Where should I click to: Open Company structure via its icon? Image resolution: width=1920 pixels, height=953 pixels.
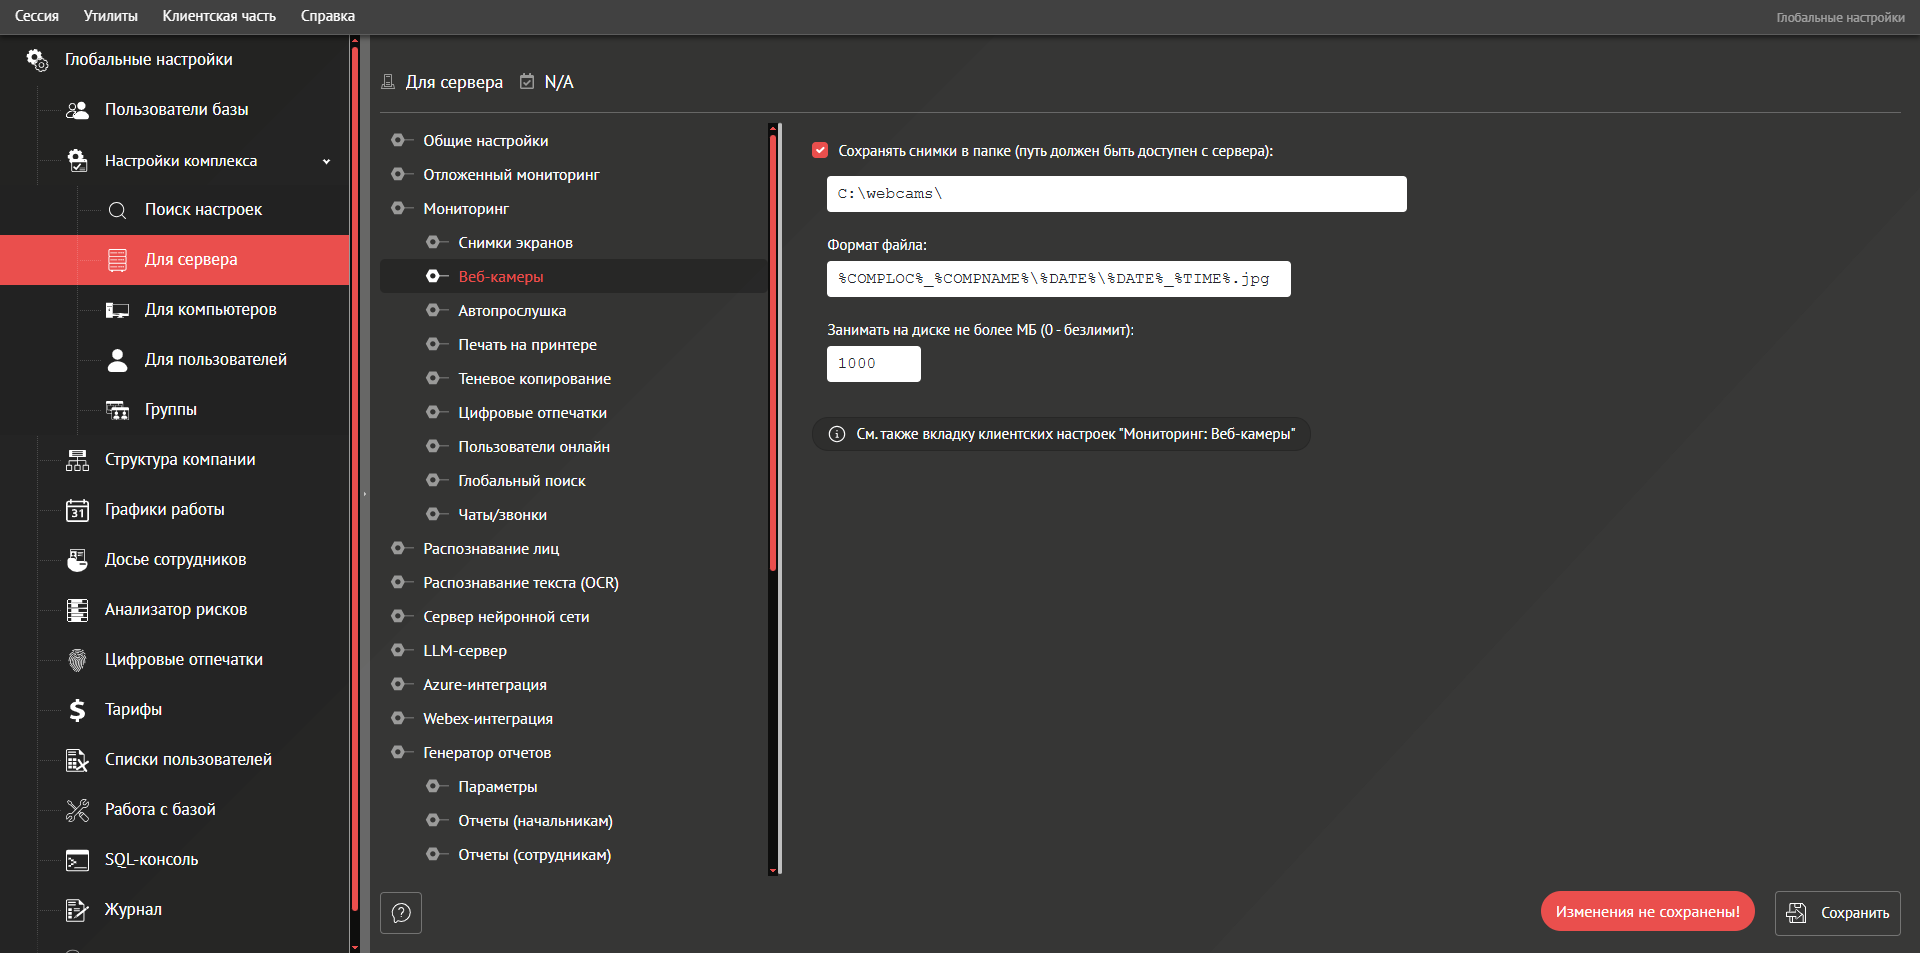pyautogui.click(x=77, y=460)
